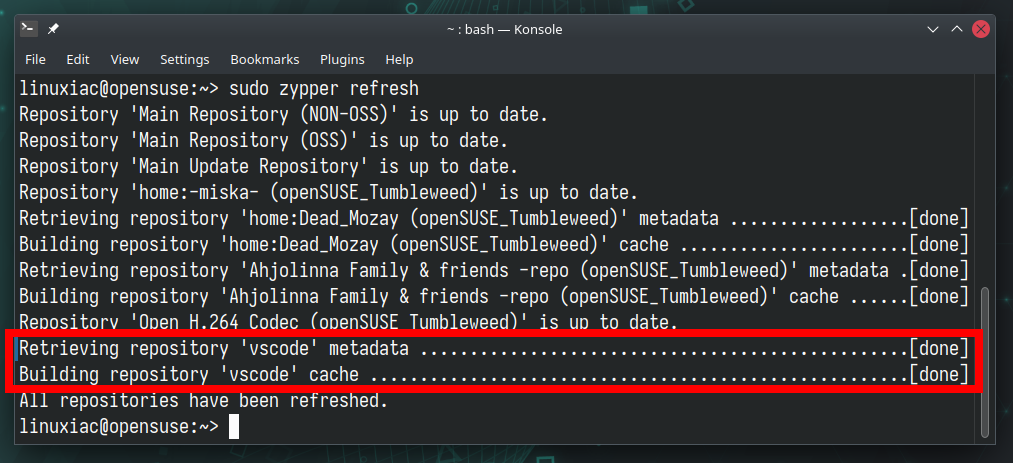Click the 'Open H.264 Codec' repository line
1013x463 pixels.
pyautogui.click(x=349, y=321)
